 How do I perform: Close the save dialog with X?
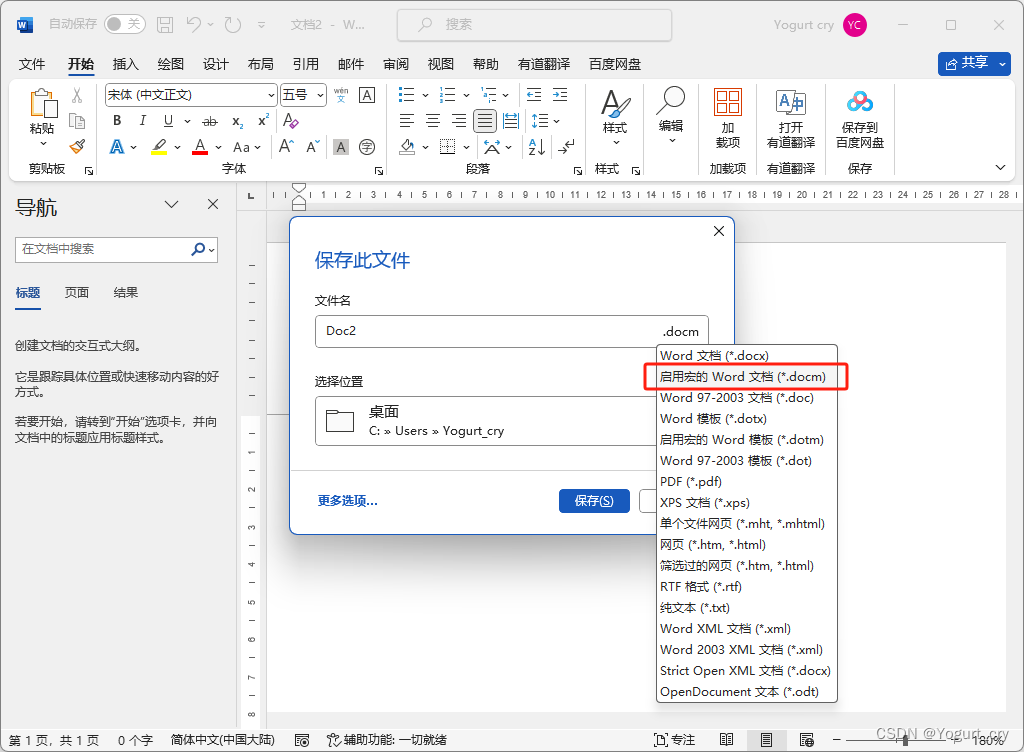tap(719, 231)
